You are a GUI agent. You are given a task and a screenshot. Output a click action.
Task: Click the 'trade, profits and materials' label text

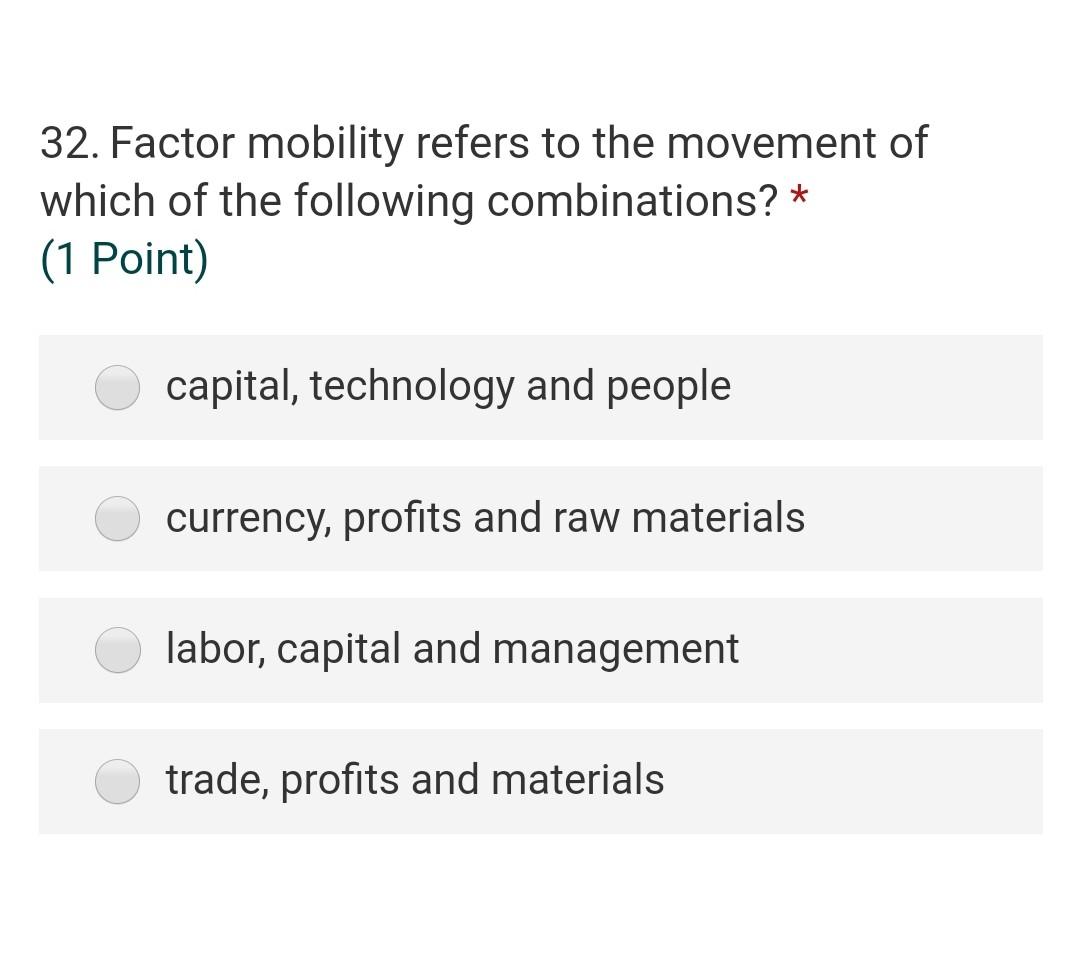[415, 780]
